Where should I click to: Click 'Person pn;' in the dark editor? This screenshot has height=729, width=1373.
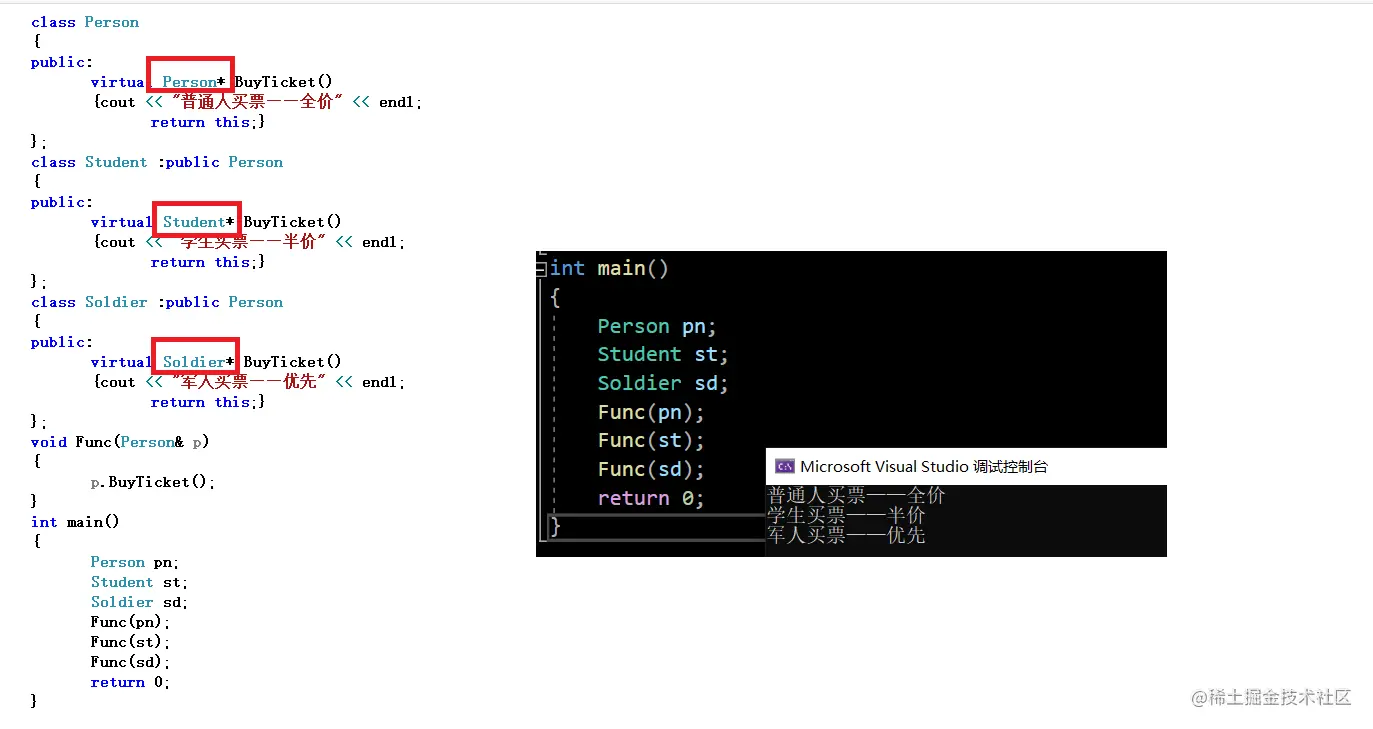coord(657,326)
